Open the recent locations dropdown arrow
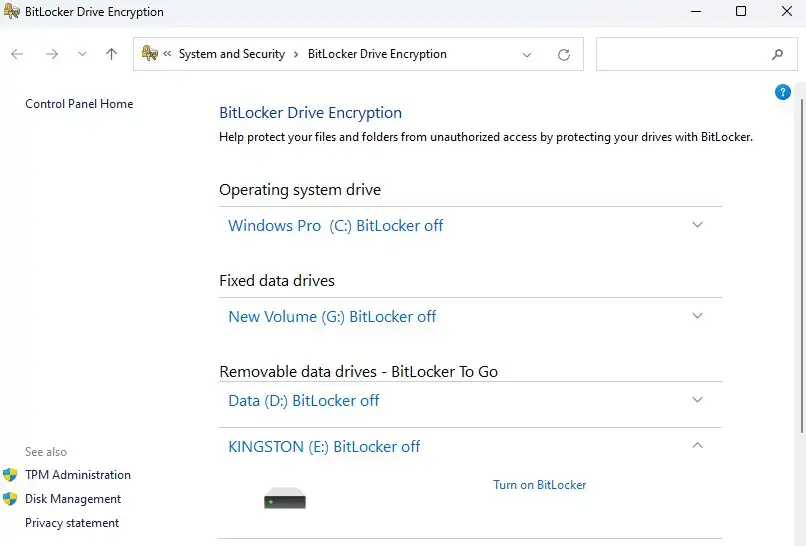The image size is (806, 546). pyautogui.click(x=82, y=54)
